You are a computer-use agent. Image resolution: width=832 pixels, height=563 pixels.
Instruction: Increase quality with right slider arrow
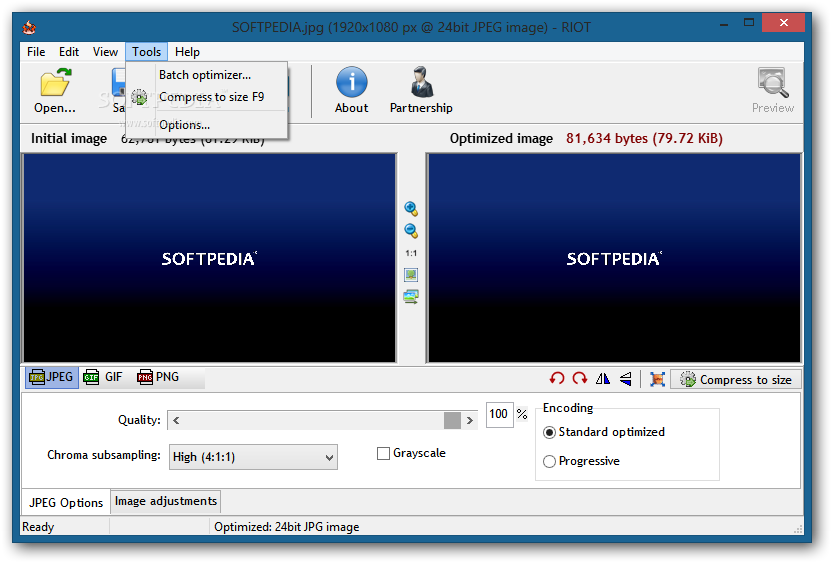[470, 420]
